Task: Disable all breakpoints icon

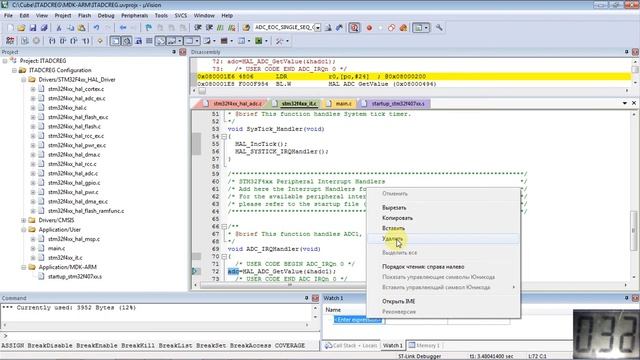Action: click(391, 28)
